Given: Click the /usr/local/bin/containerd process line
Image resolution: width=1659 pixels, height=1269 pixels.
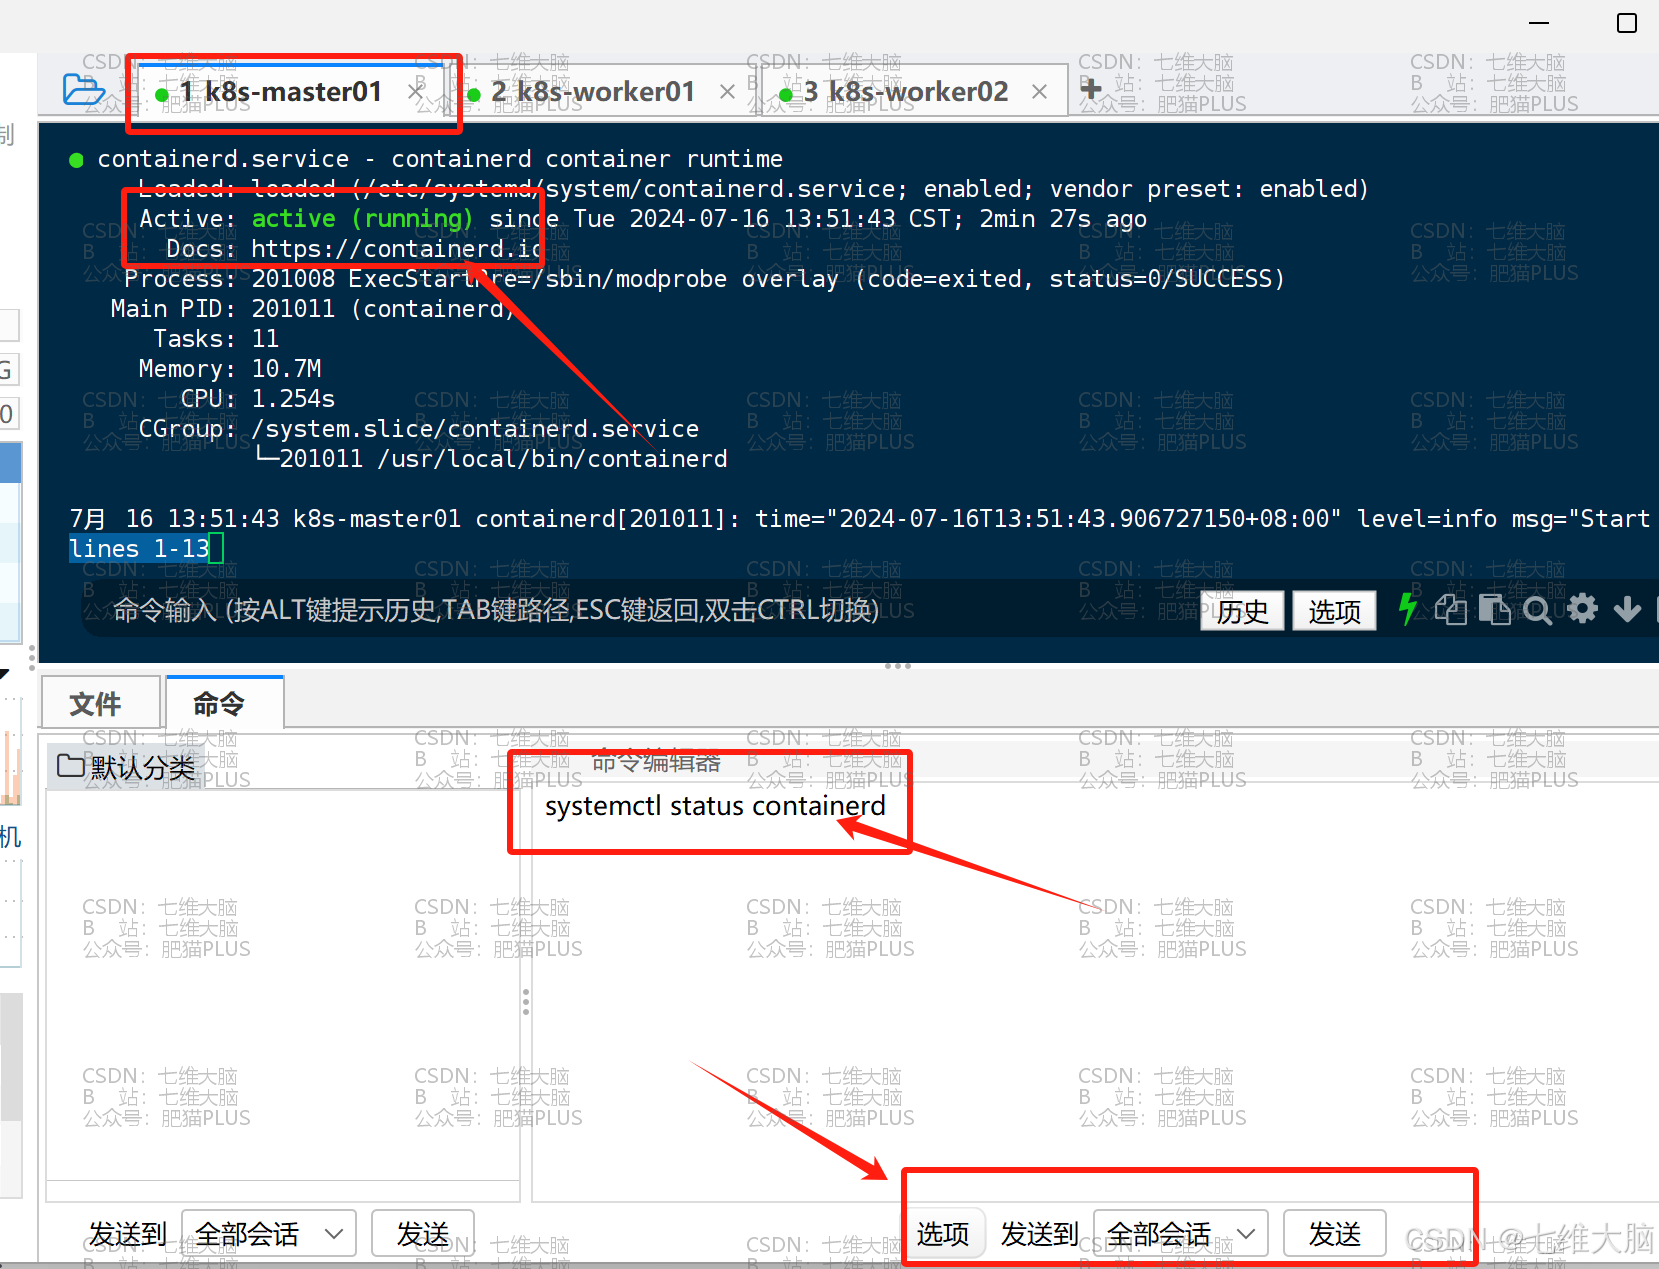Looking at the screenshot, I should [x=492, y=459].
